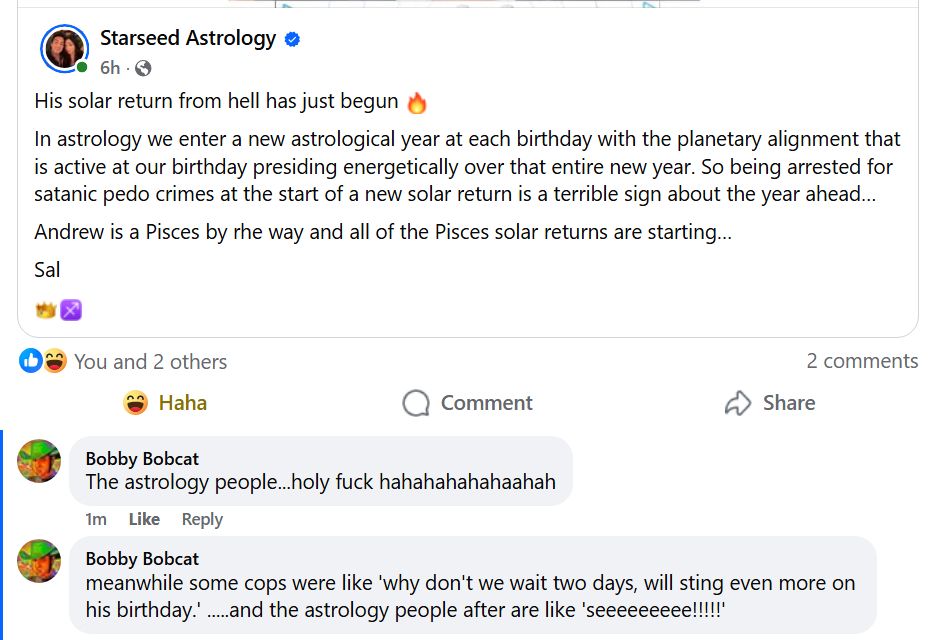
Task: View reactions from You and 2 others
Action: pos(150,362)
